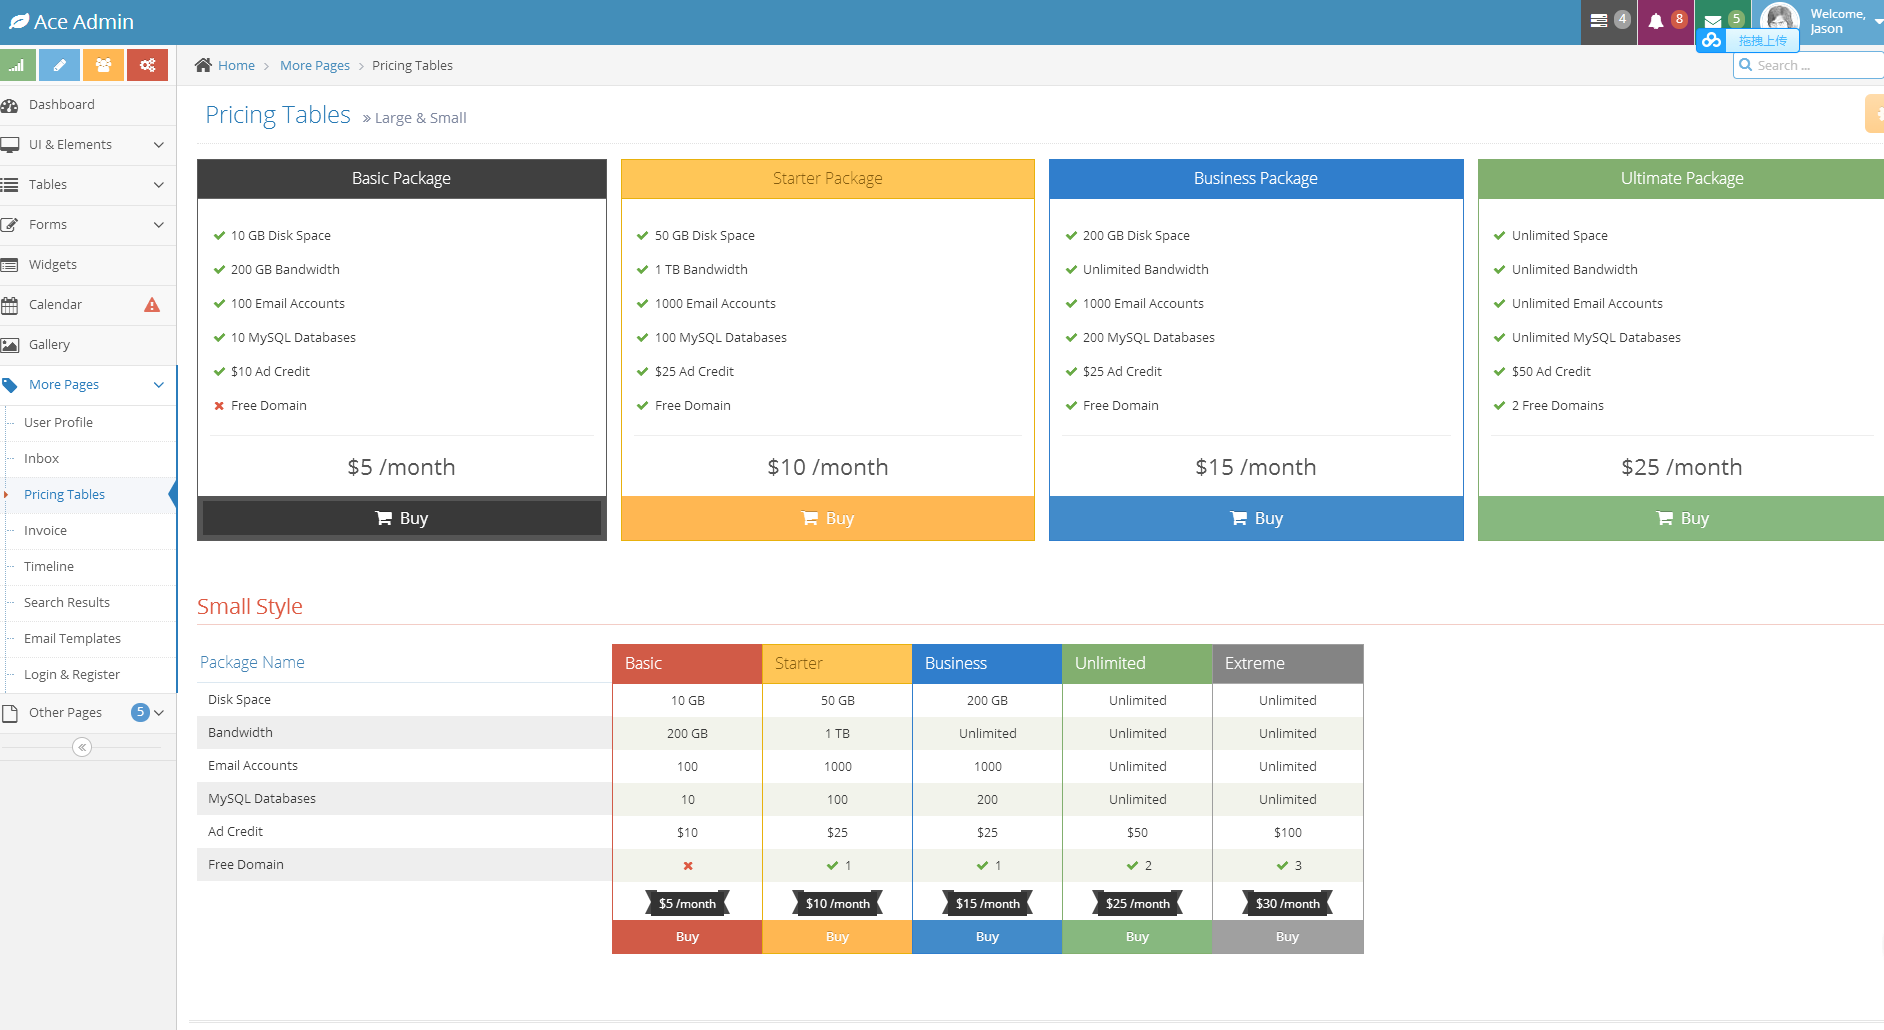Click the Basic Package dark header
Viewport: 1884px width, 1030px height.
402,179
